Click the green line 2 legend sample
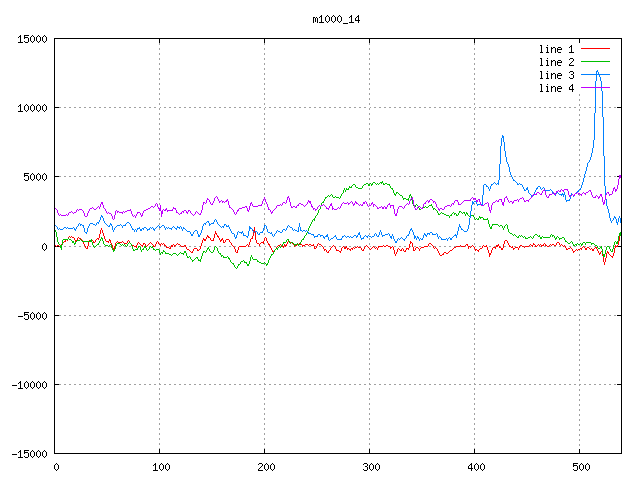The width and height of the screenshot is (640, 480). (595, 62)
